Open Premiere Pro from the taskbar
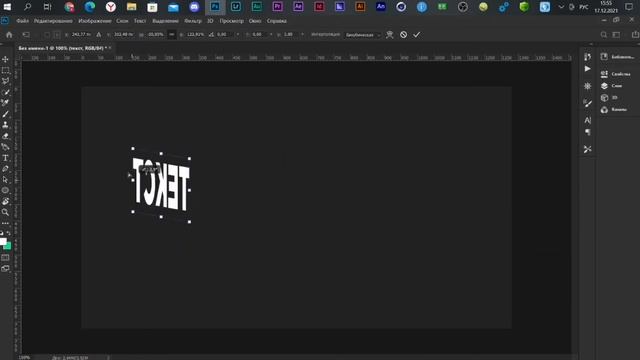 (278, 7)
